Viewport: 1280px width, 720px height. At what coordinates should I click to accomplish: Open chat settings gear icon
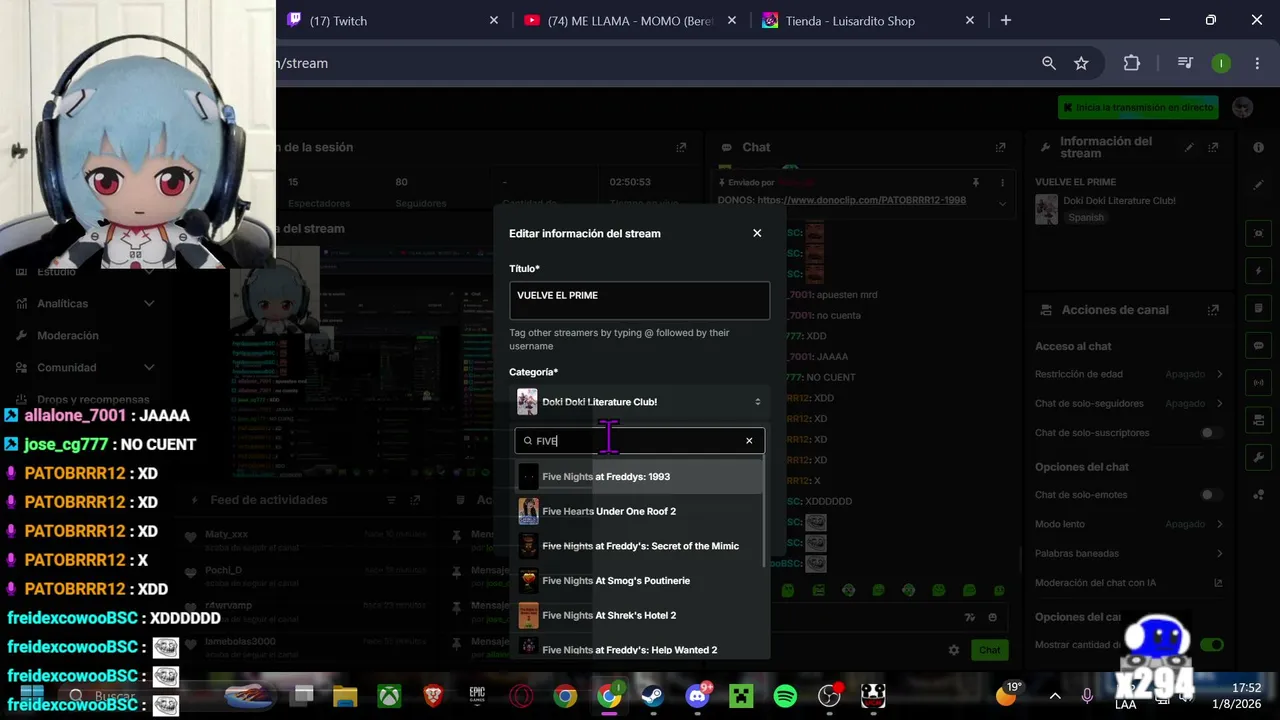click(x=954, y=650)
